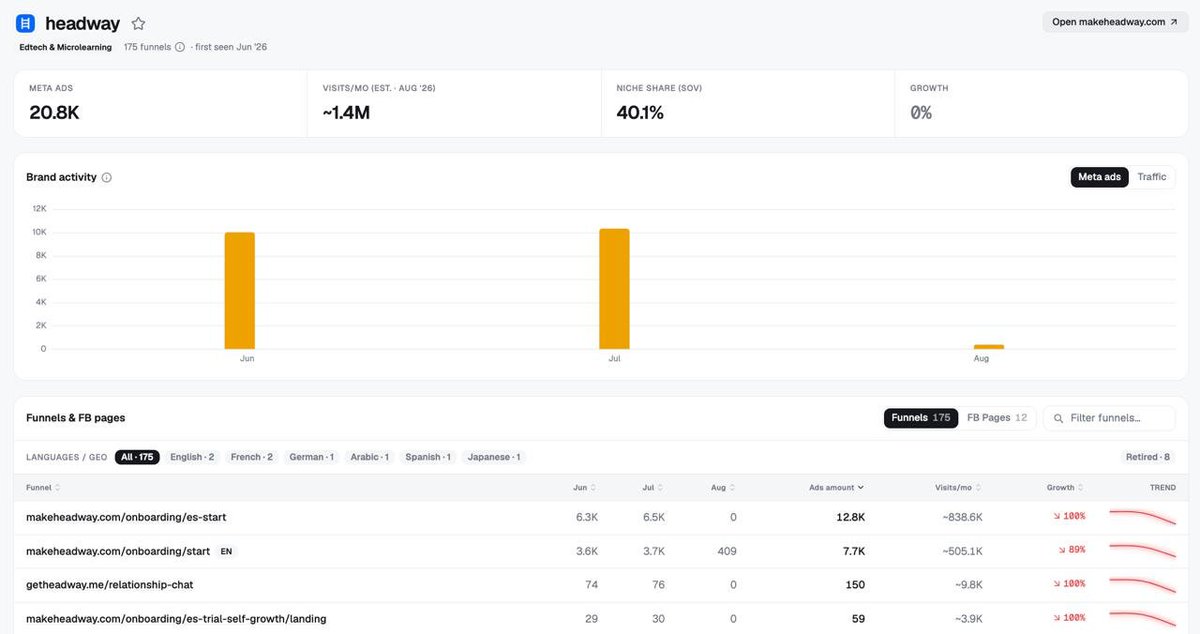The height and width of the screenshot is (634, 1200).
Task: Open getheadway.me/relationship-chat funnel
Action: [x=110, y=584]
